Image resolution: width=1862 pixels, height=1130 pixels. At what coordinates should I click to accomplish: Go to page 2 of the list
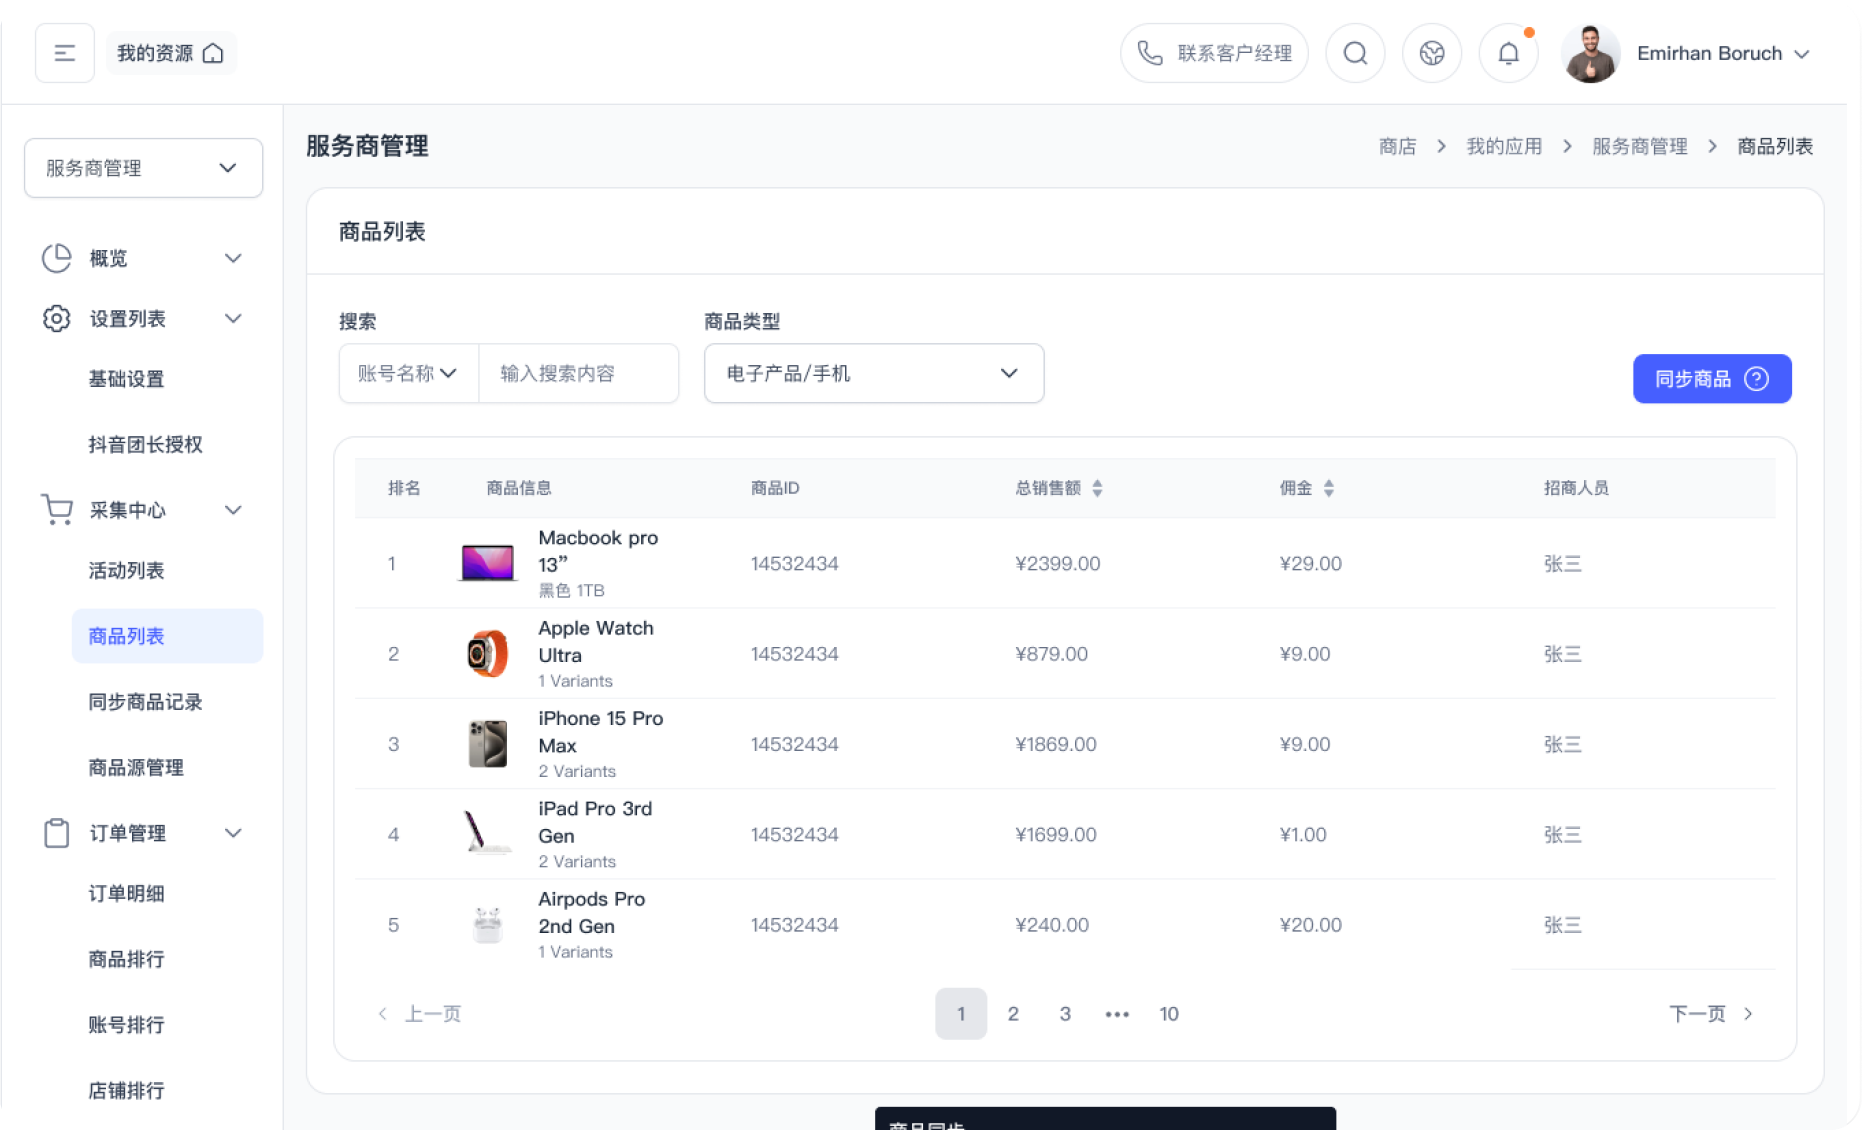click(1013, 1014)
